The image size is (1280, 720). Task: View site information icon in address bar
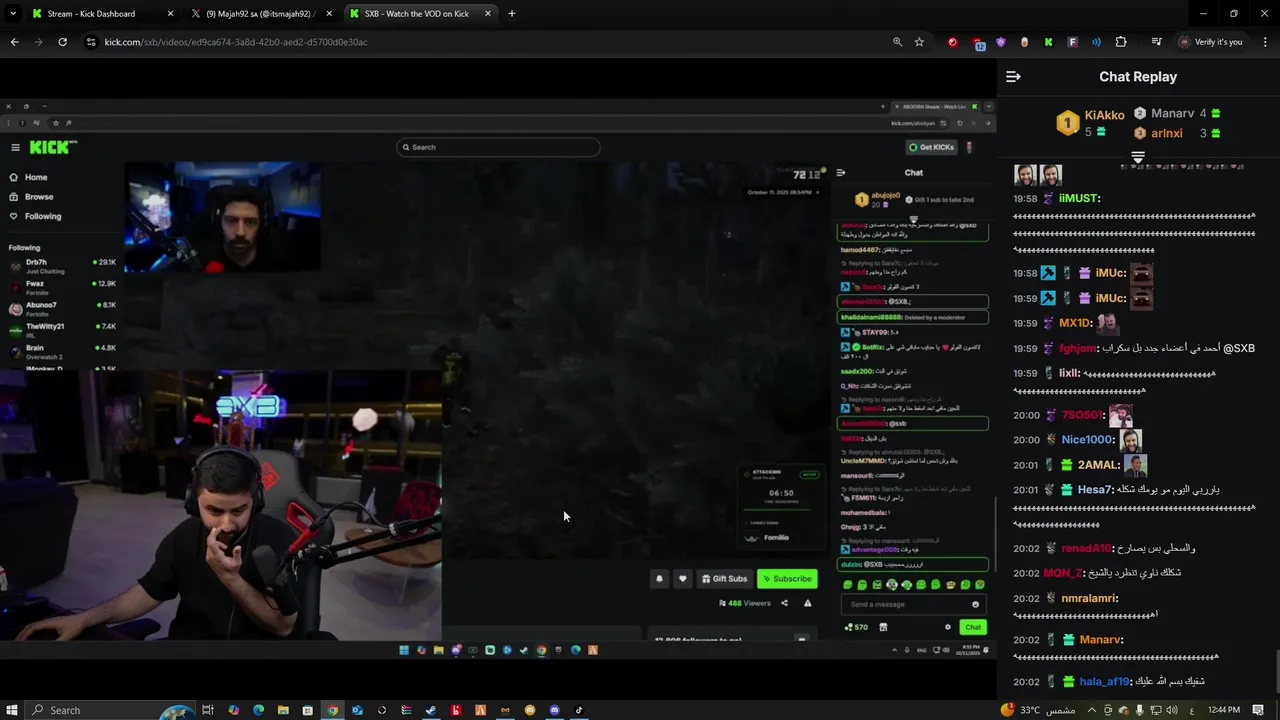click(91, 42)
